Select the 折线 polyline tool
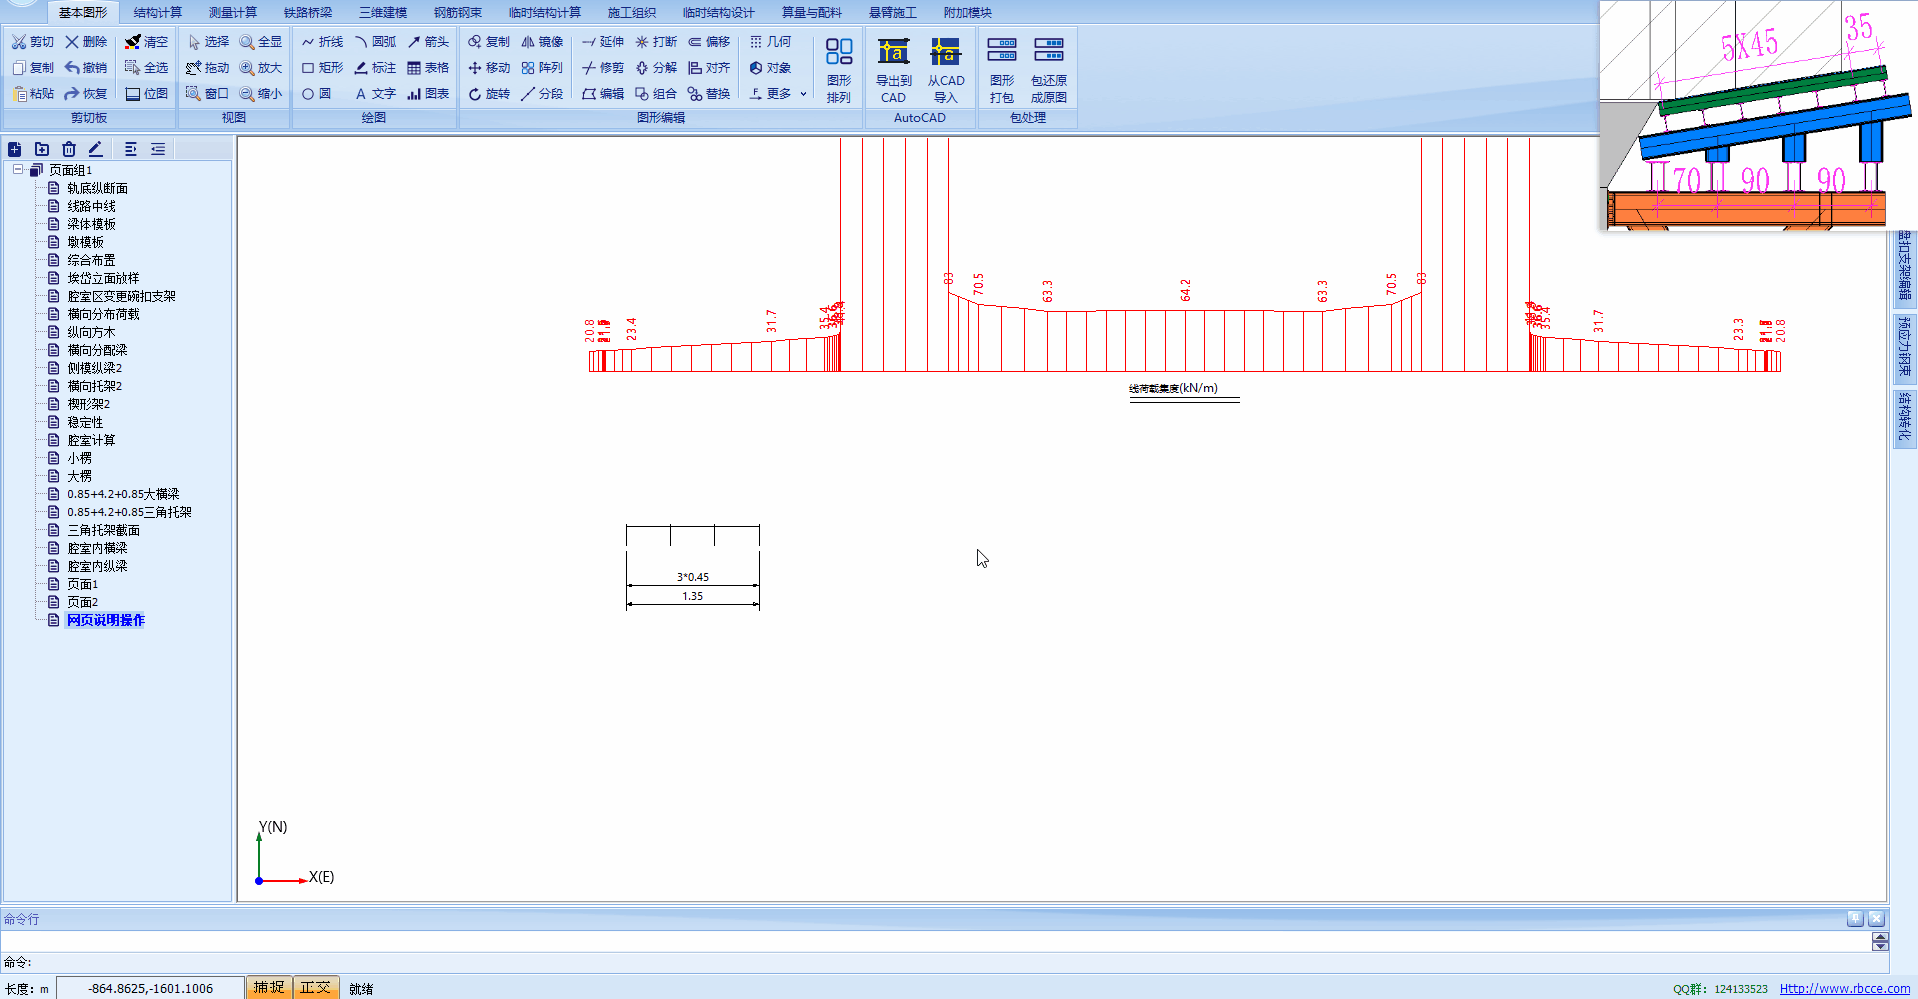Image resolution: width=1918 pixels, height=999 pixels. 322,42
